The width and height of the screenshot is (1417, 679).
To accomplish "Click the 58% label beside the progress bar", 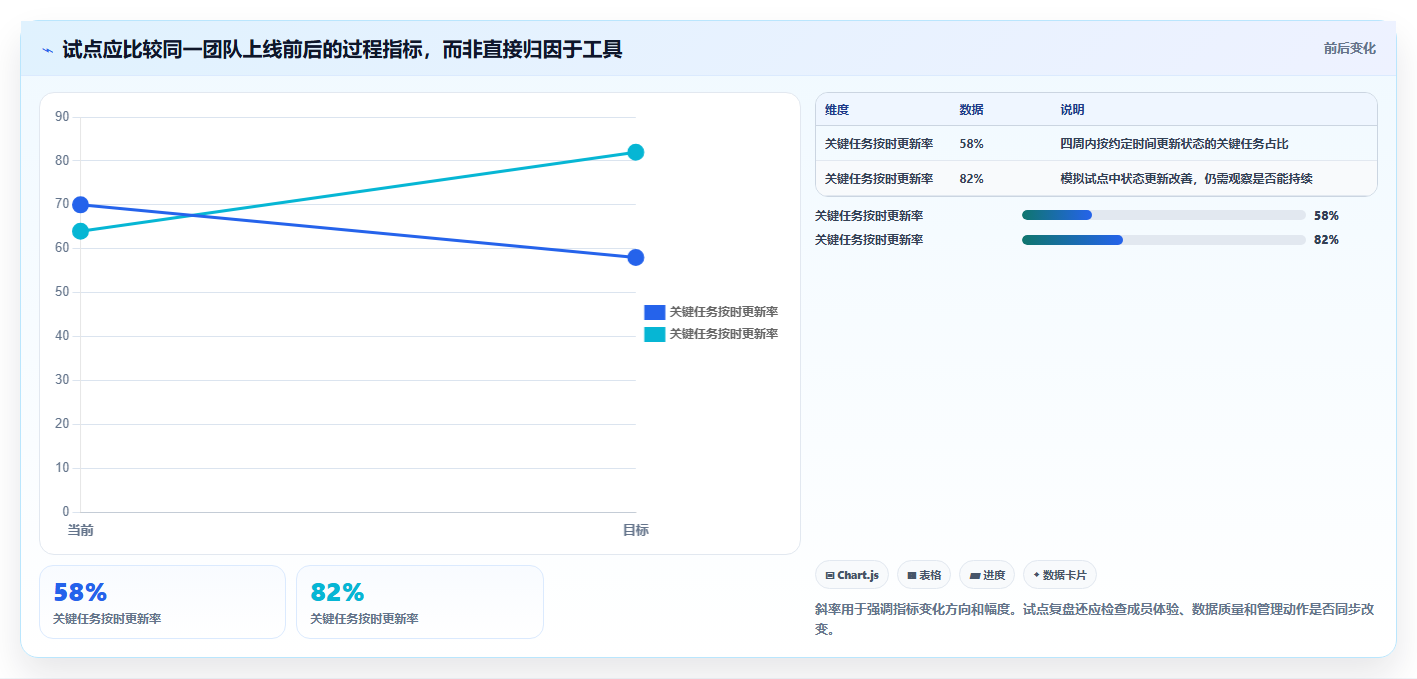I will (1326, 215).
